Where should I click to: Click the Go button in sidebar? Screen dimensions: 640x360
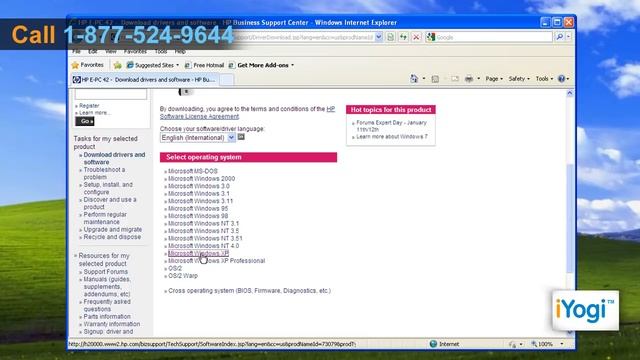(84, 121)
